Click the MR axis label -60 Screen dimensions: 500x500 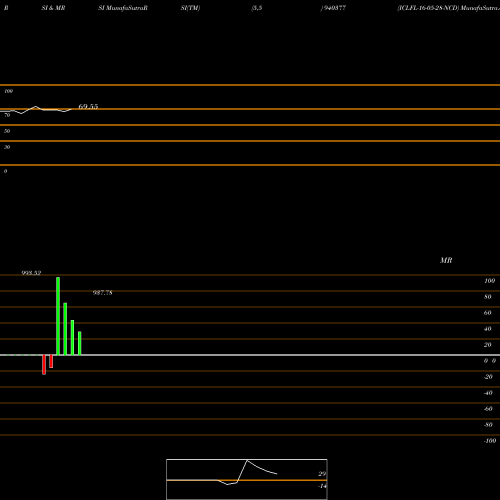(x=488, y=409)
